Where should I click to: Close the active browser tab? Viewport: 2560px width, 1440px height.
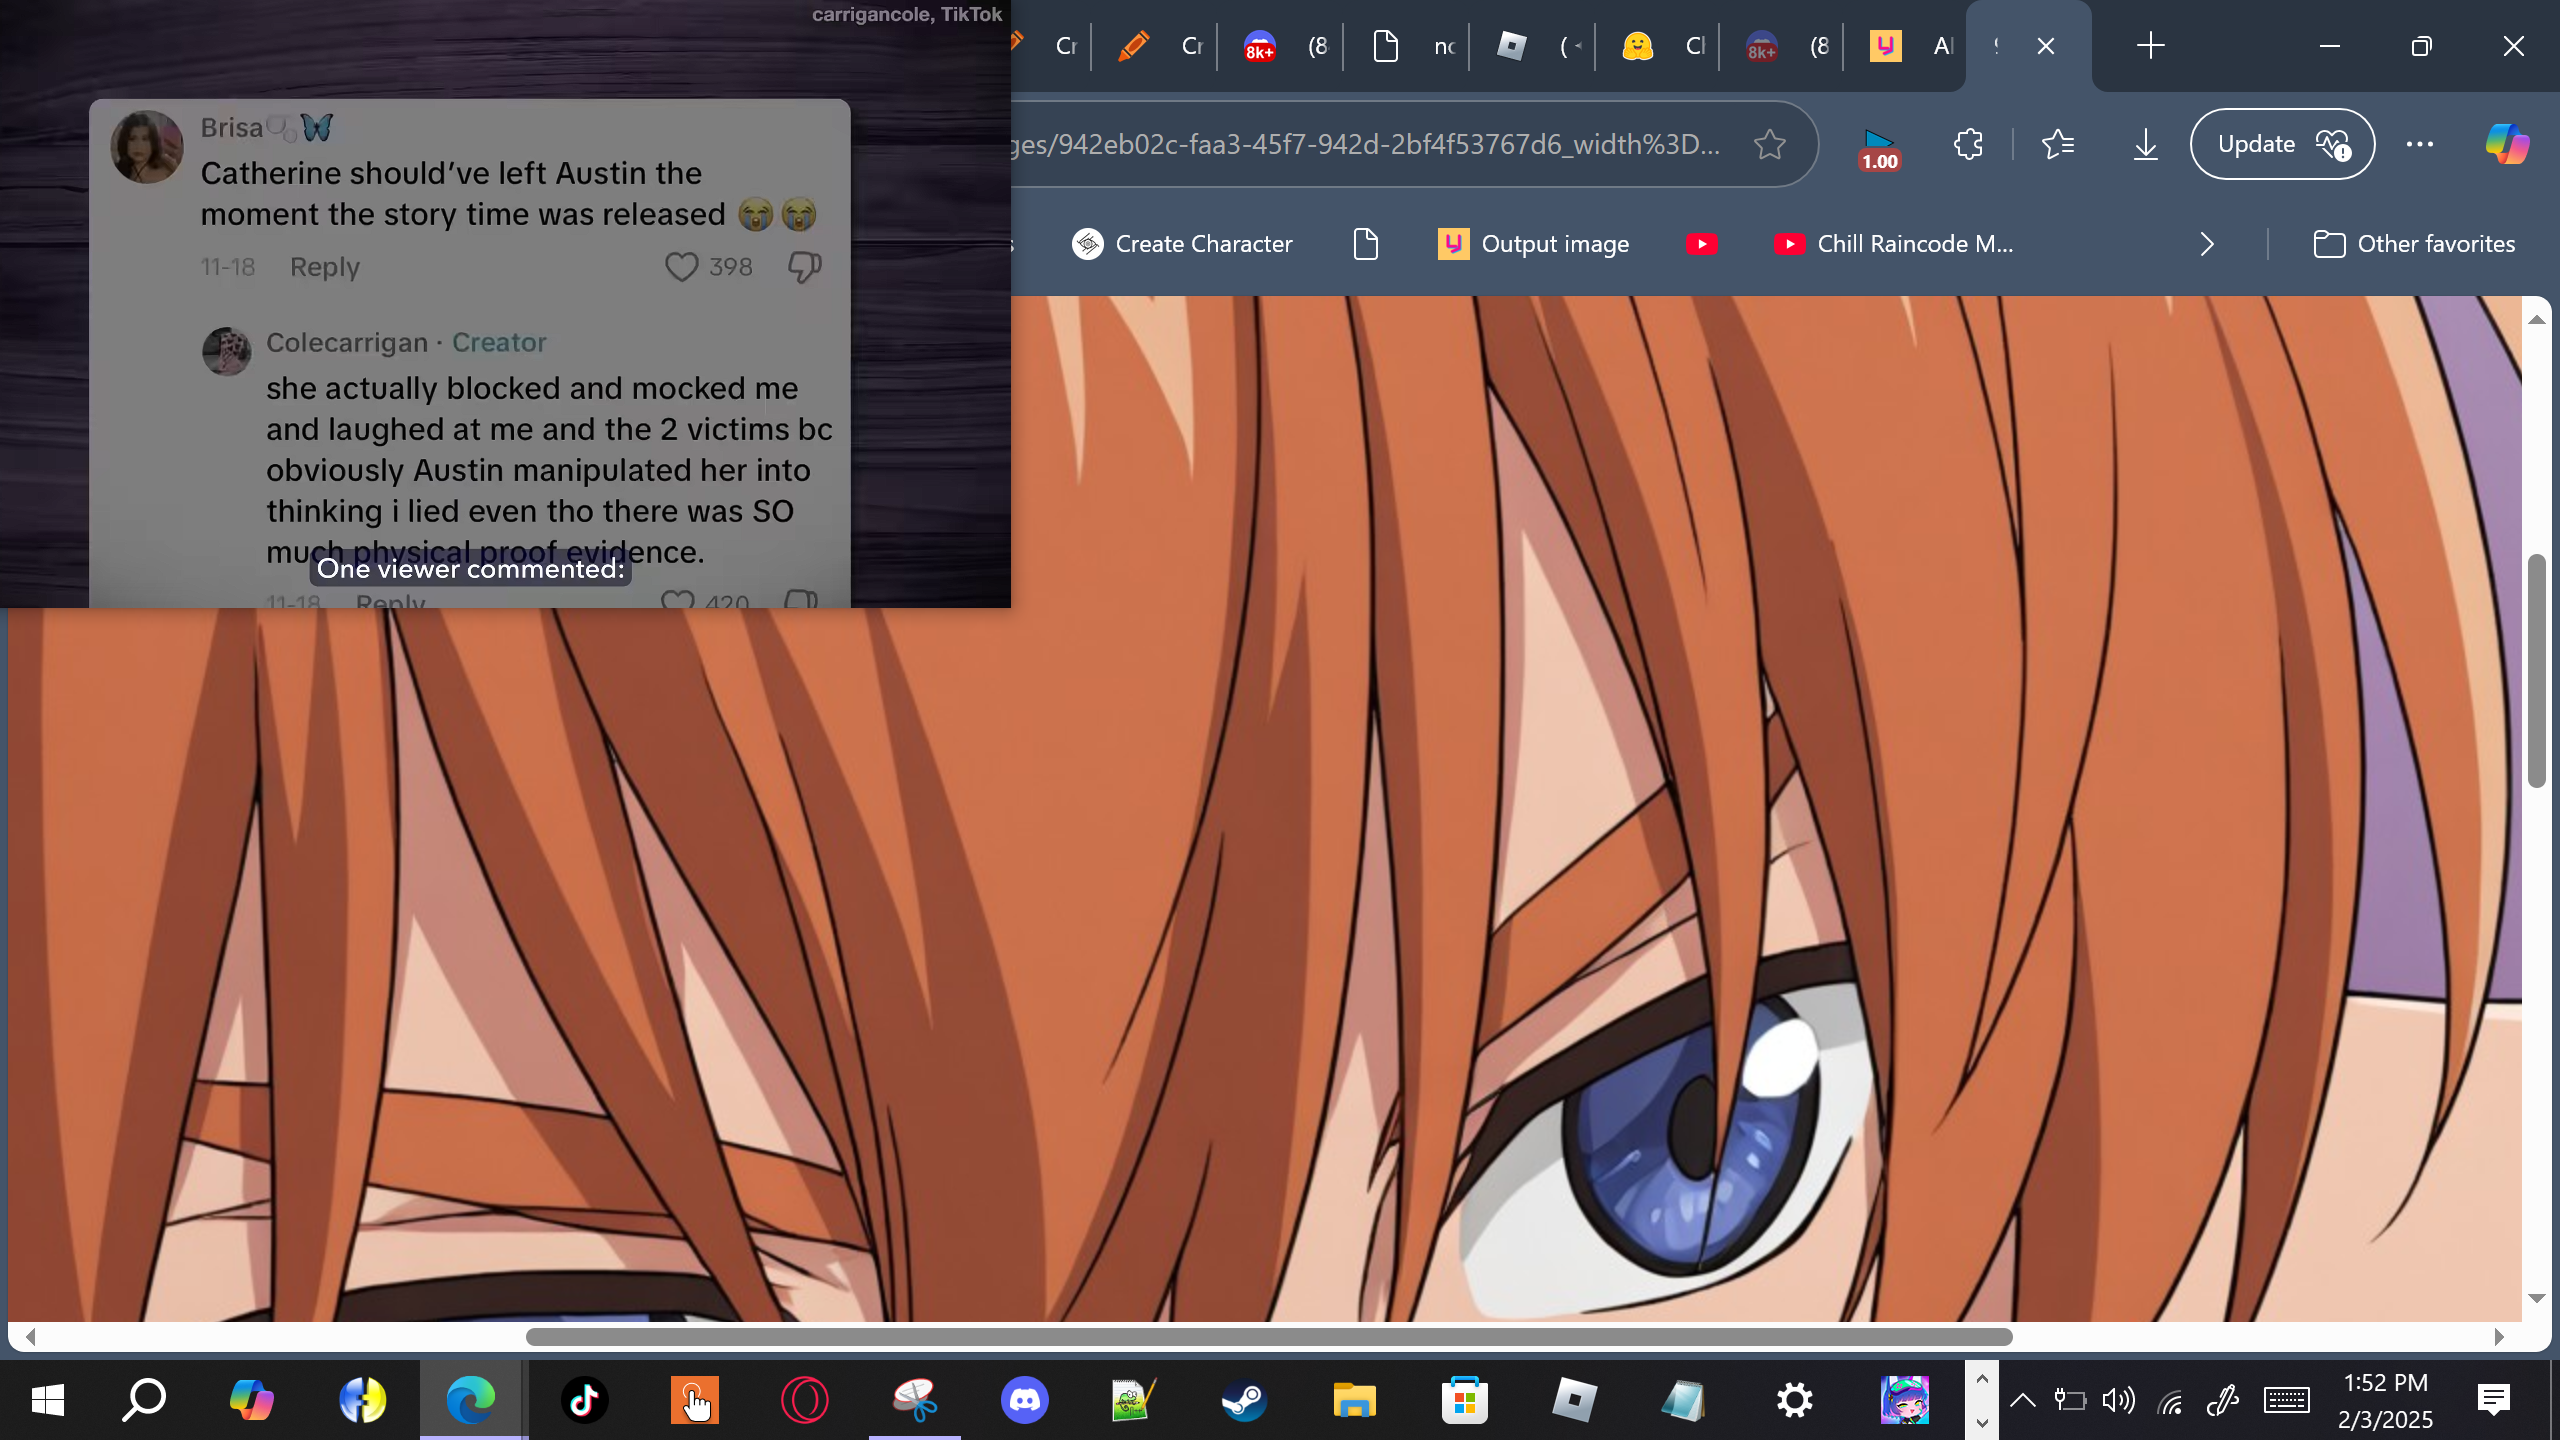tap(2046, 46)
